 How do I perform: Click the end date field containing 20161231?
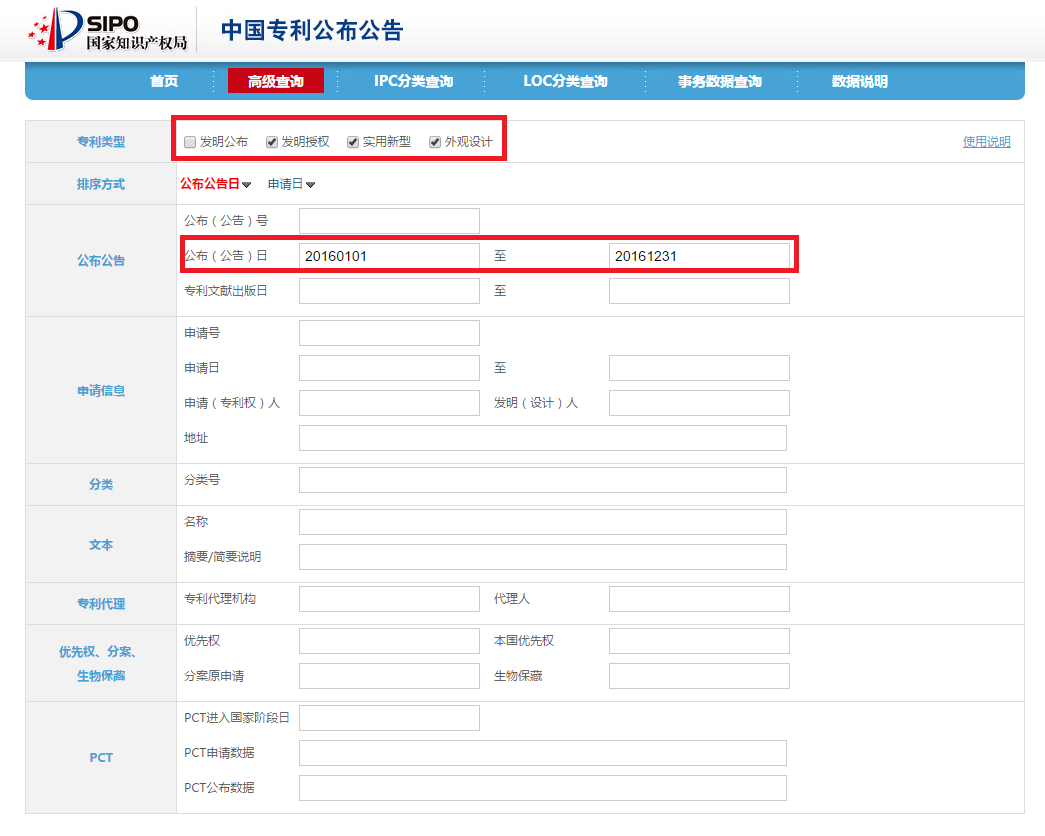699,256
